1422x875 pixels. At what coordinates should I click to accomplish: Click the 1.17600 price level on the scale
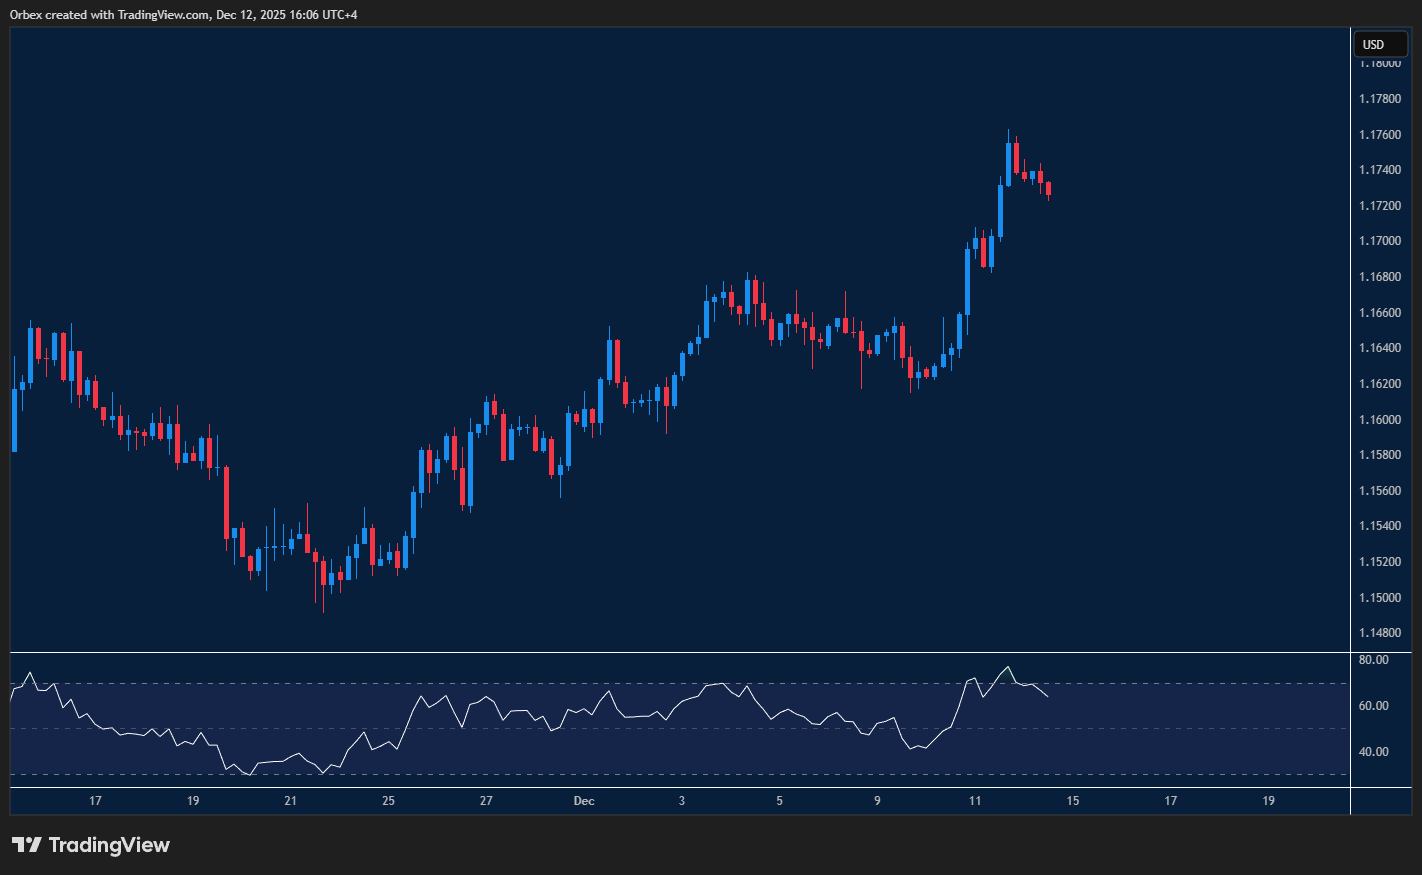click(x=1381, y=133)
